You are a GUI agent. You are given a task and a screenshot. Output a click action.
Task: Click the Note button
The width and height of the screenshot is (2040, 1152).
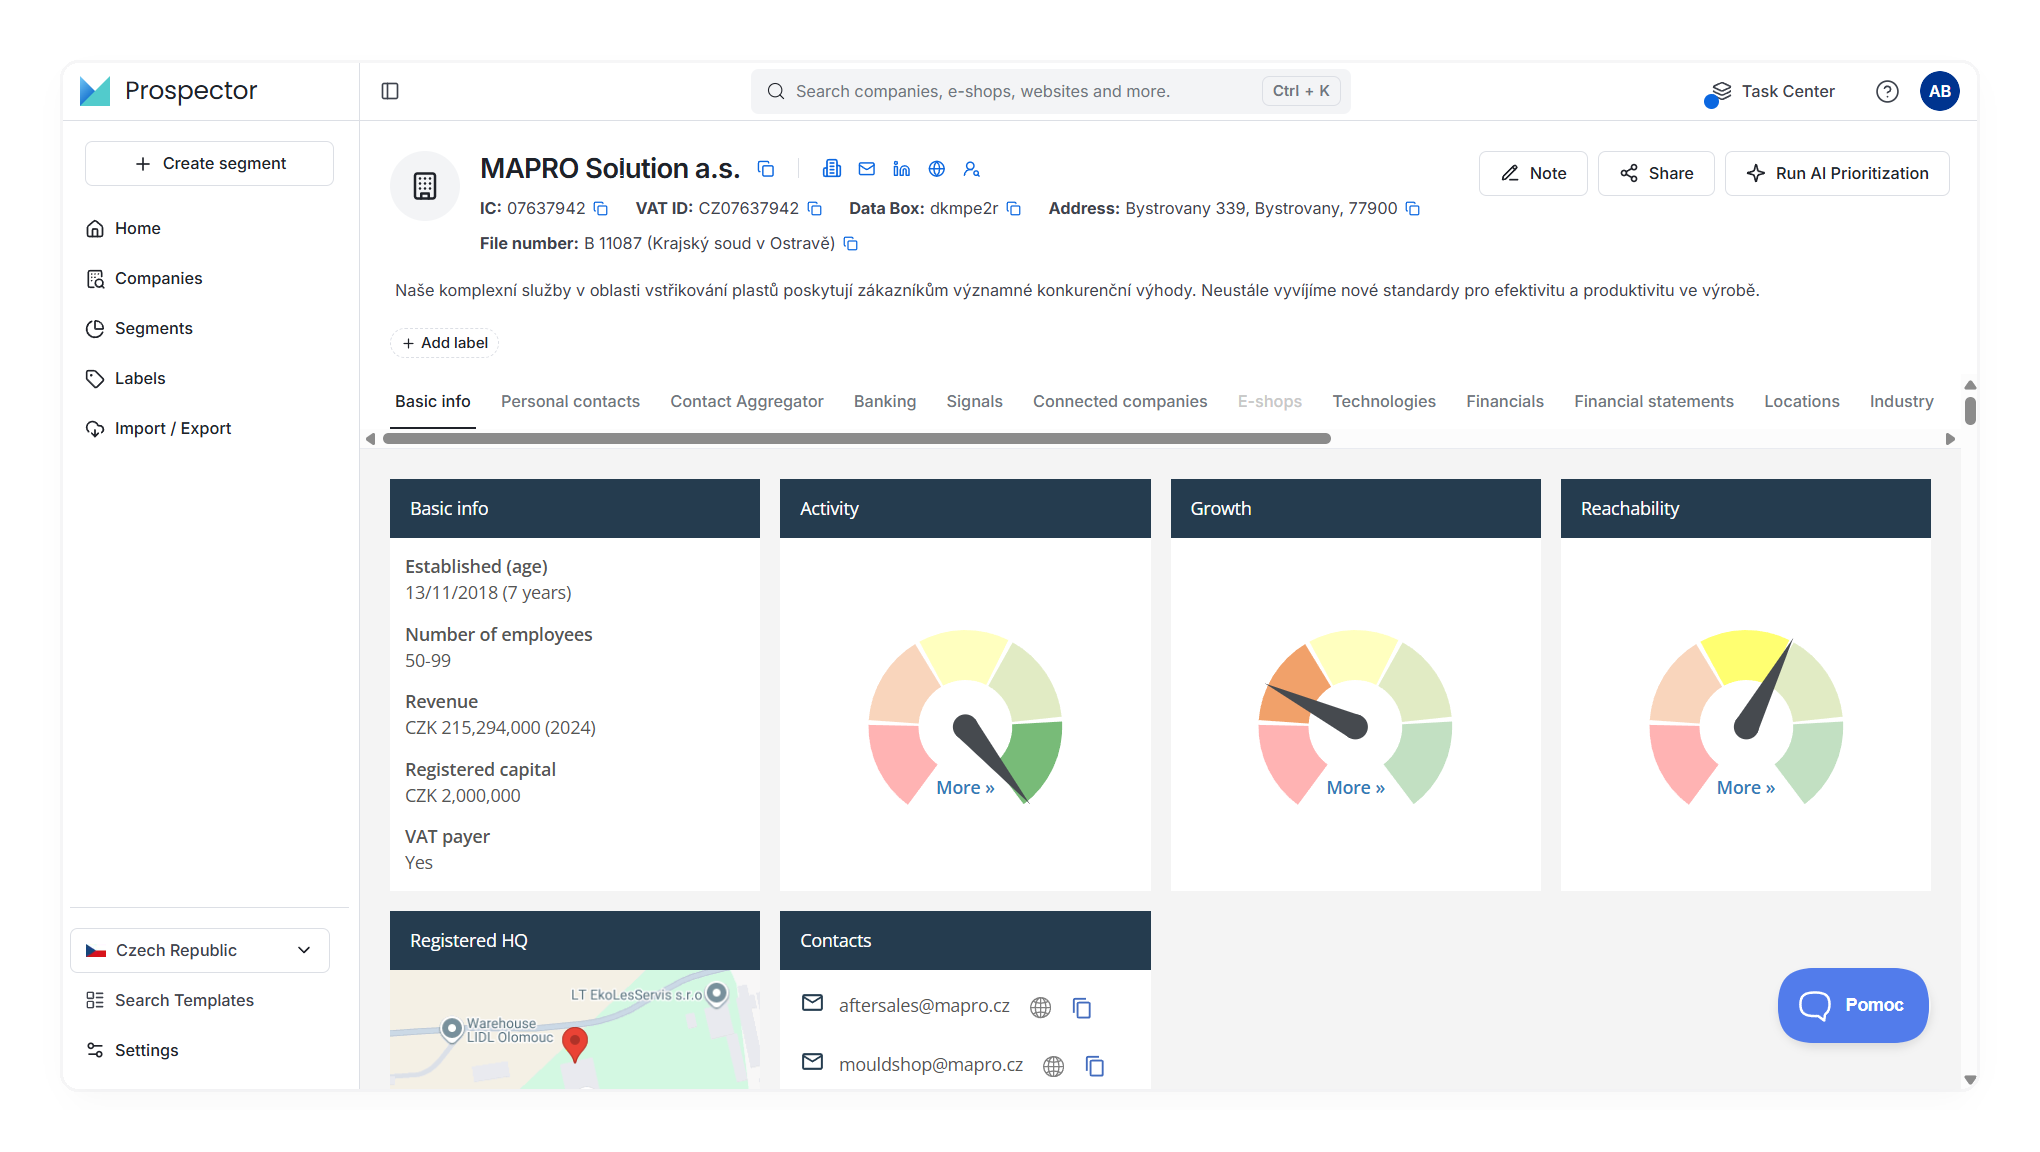(x=1533, y=173)
